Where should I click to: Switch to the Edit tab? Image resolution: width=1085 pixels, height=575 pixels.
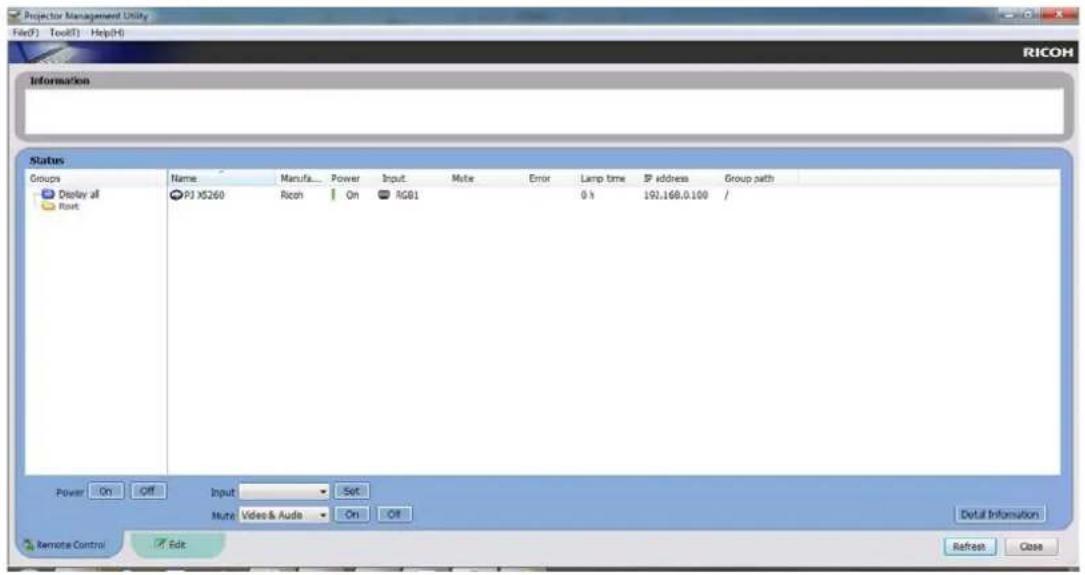point(177,545)
